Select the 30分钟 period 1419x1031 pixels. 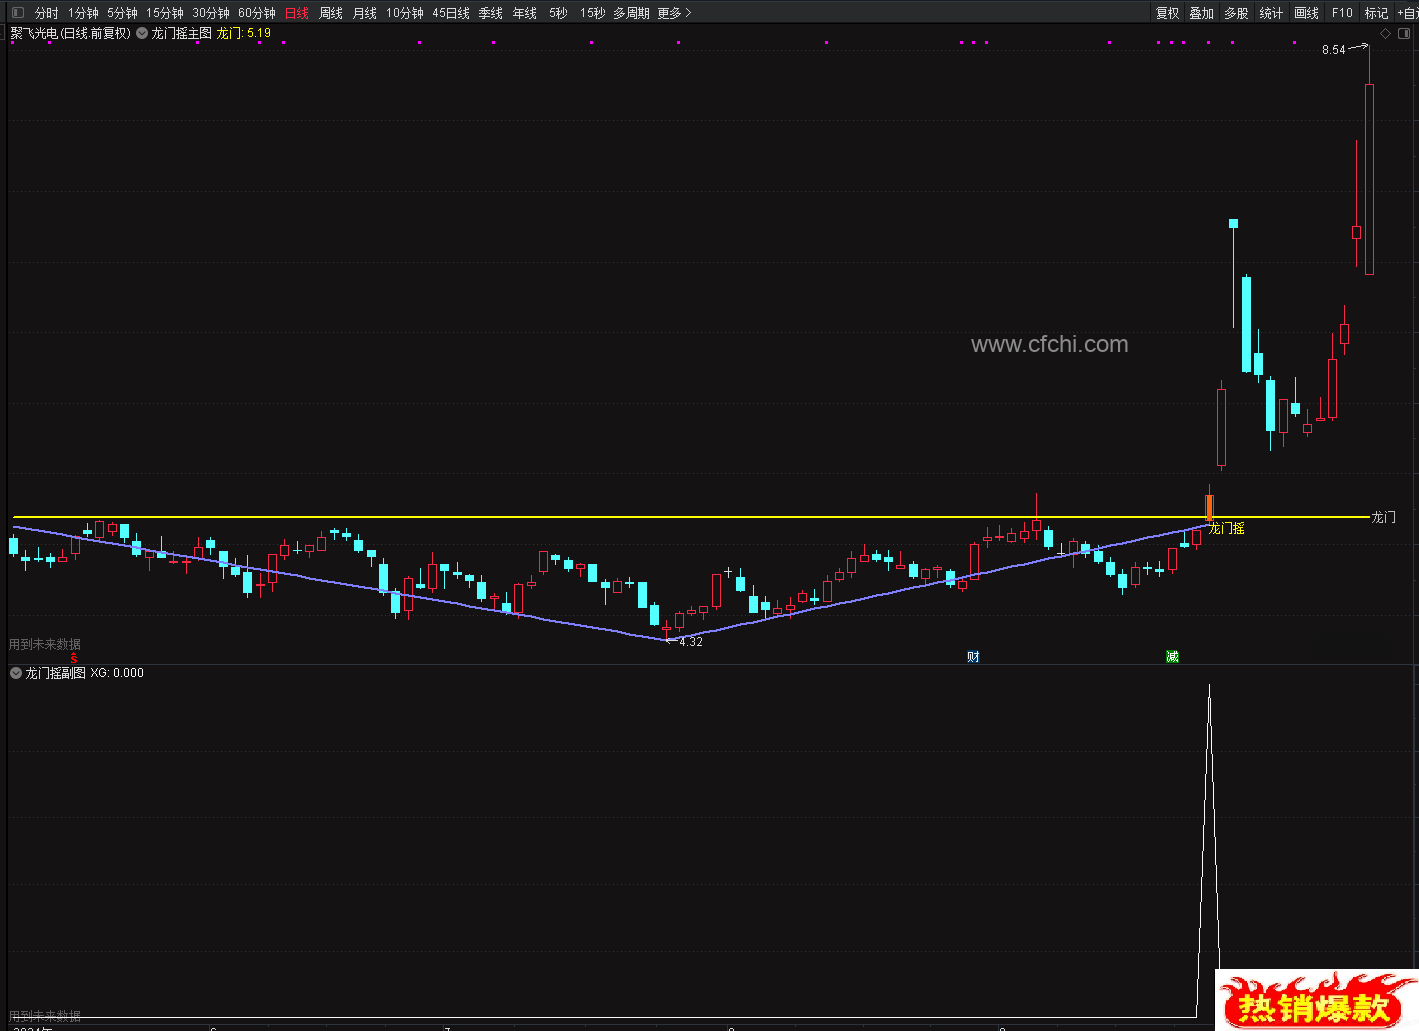pos(211,13)
